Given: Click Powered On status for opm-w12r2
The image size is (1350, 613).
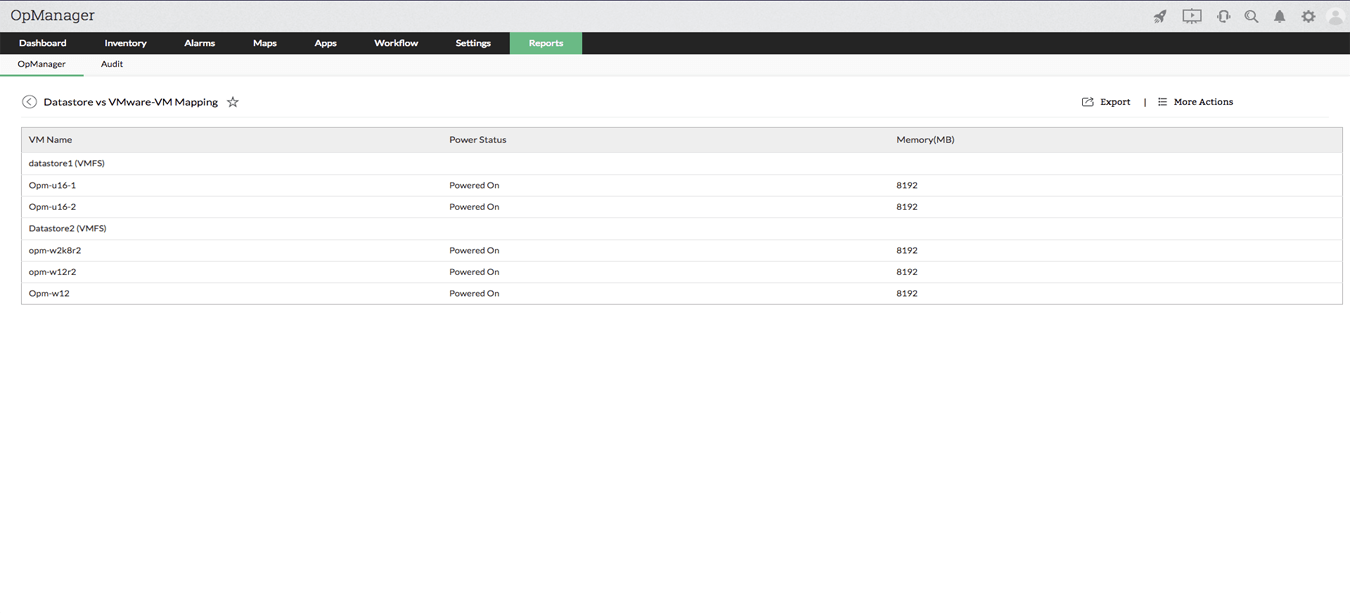Looking at the screenshot, I should (474, 272).
